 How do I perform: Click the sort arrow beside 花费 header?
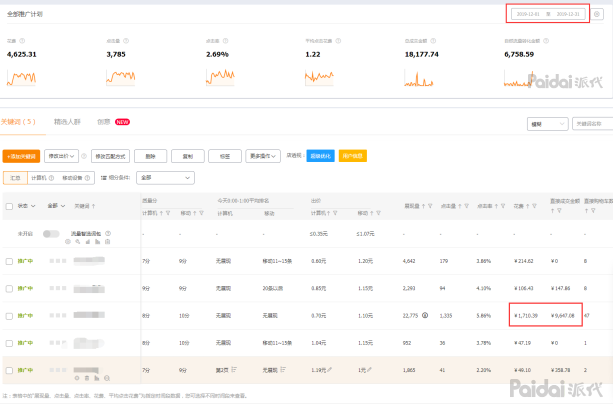527,206
